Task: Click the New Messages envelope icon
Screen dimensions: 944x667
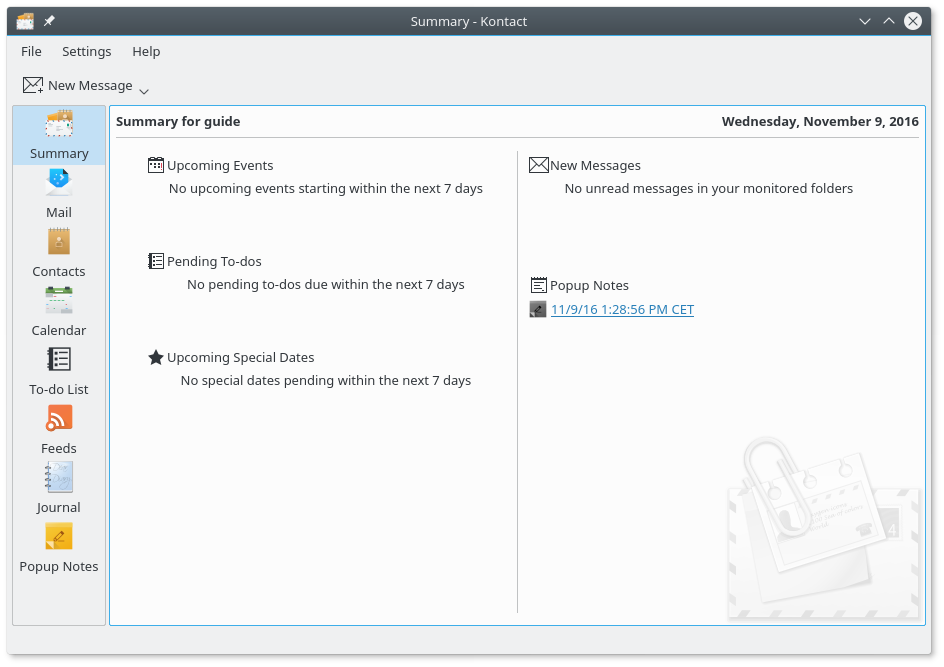Action: pos(539,165)
